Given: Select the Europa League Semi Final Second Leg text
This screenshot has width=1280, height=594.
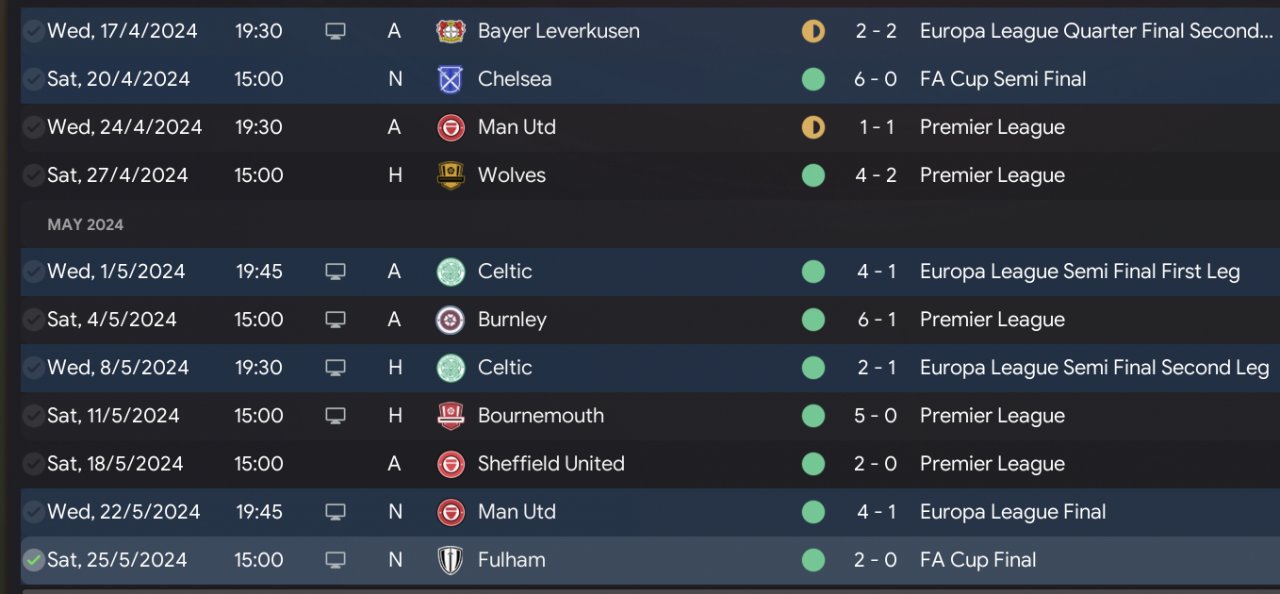Looking at the screenshot, I should (1095, 368).
